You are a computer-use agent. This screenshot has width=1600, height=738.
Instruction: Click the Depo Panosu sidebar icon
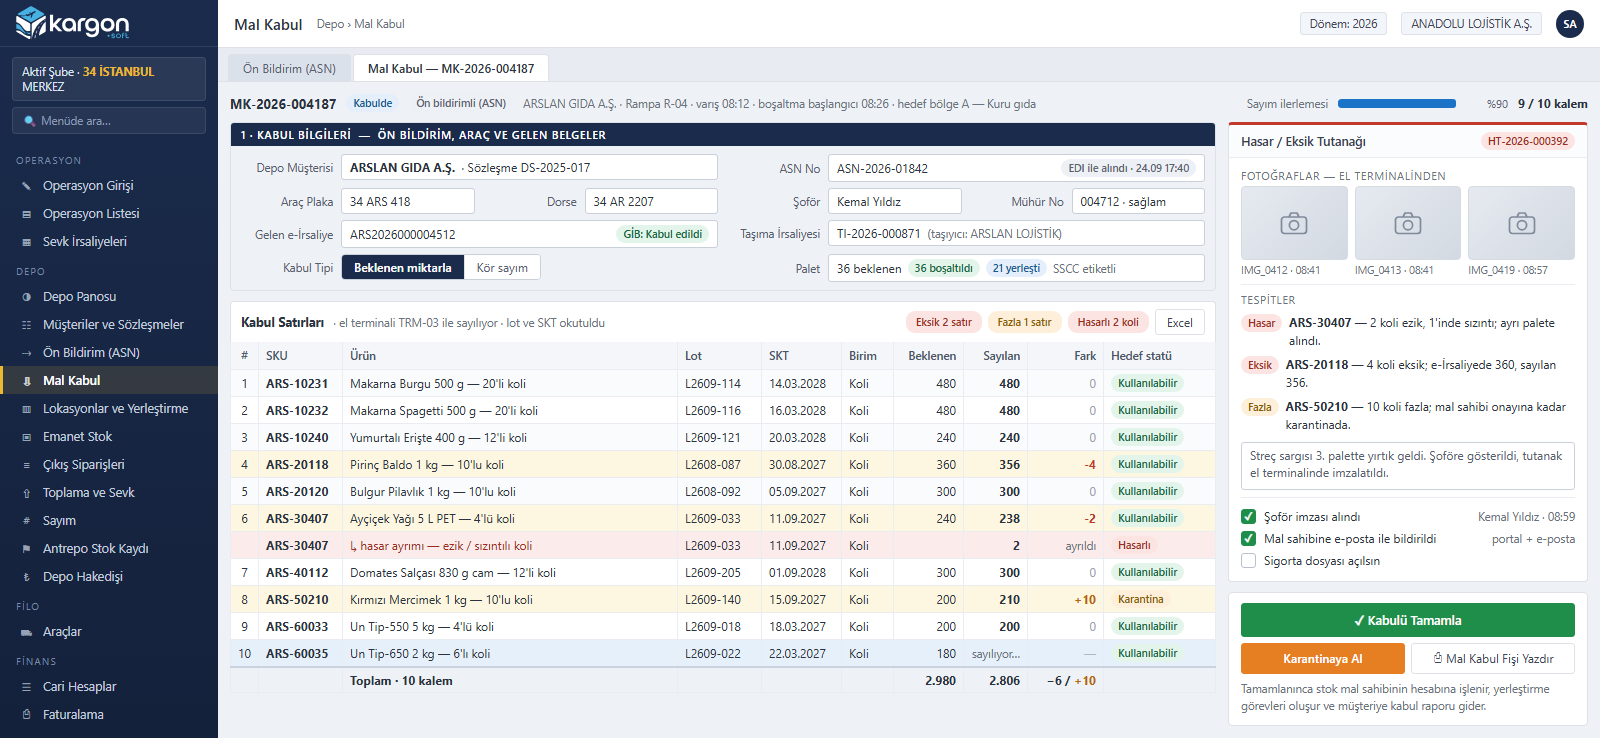[27, 297]
